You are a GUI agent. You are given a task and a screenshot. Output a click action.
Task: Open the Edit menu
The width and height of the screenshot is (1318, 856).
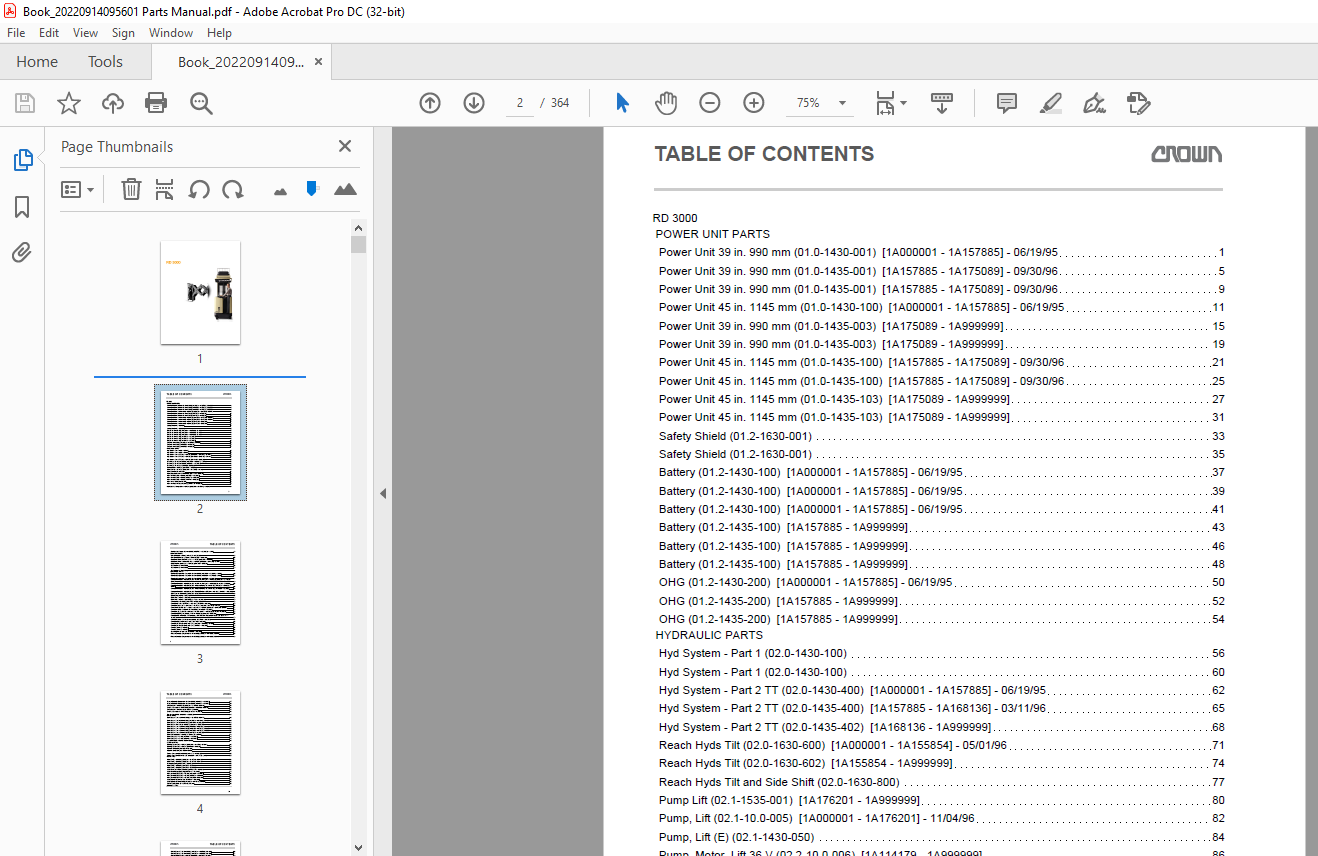(49, 33)
